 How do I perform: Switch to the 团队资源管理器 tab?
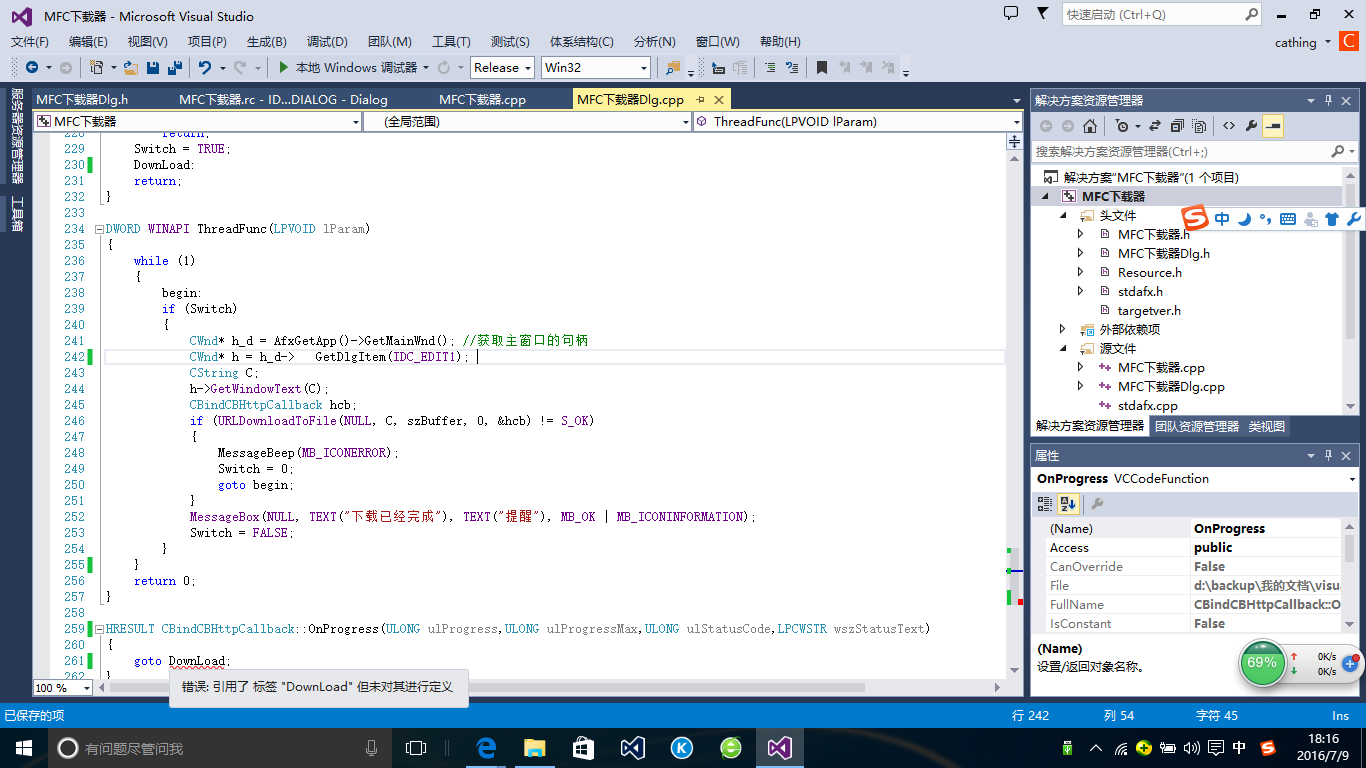click(1196, 426)
